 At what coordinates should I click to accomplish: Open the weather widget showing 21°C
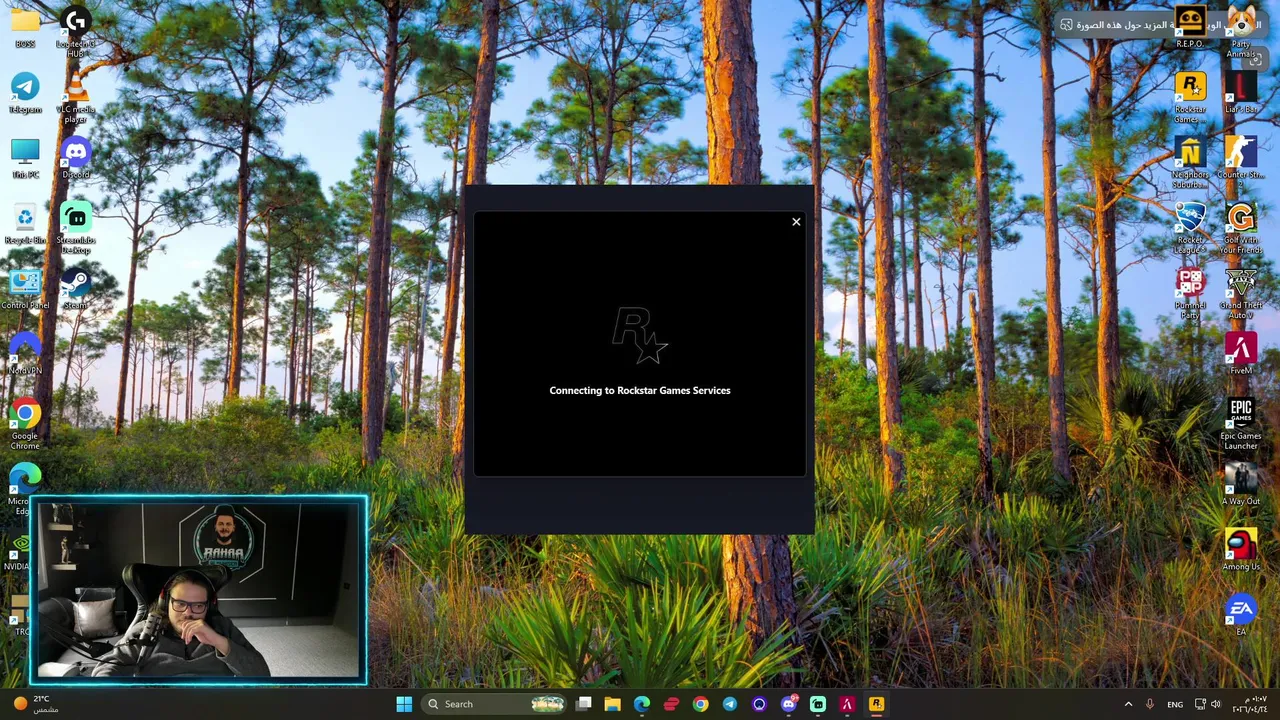click(x=35, y=704)
